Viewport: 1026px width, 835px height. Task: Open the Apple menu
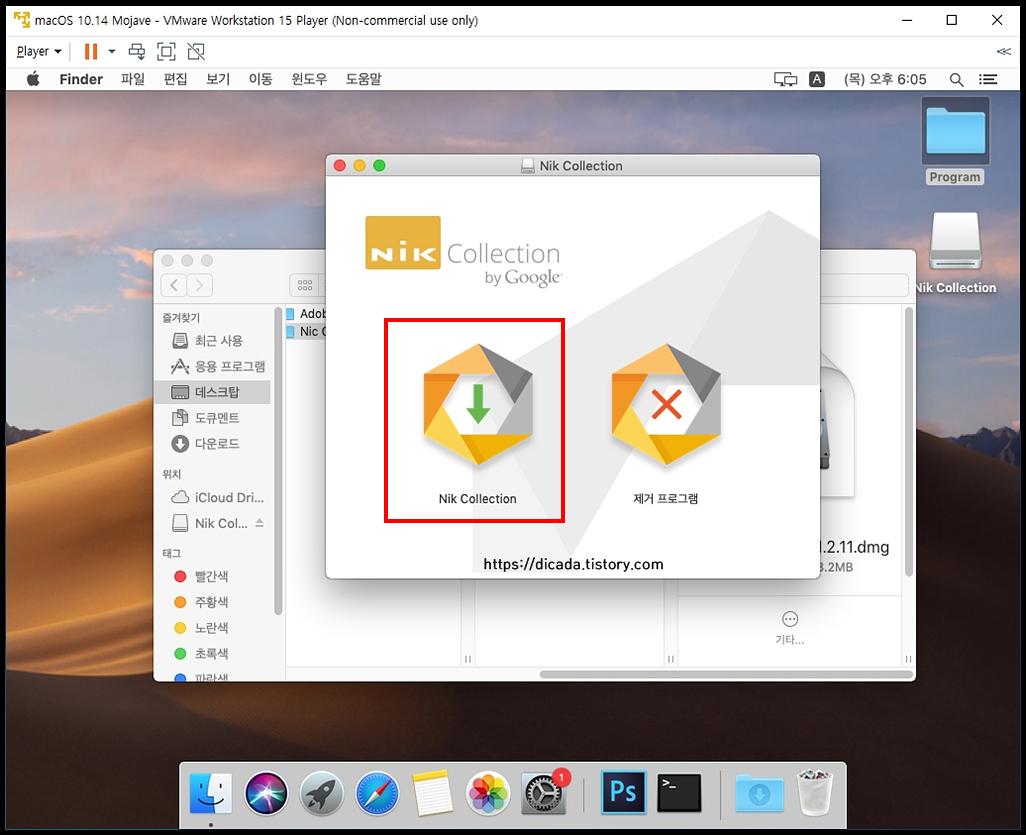point(33,79)
